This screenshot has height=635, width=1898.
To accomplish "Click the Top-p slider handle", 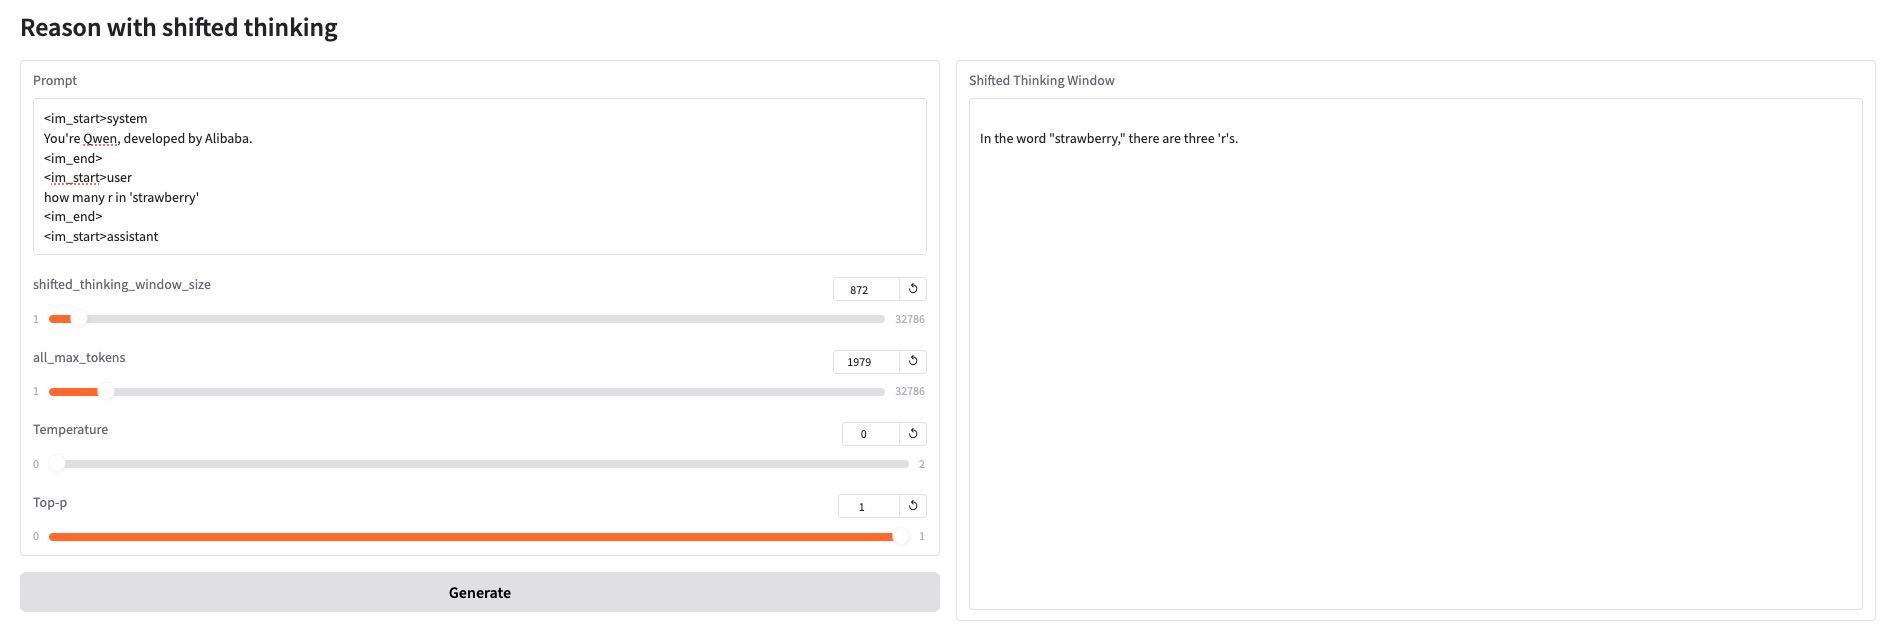I will click(x=901, y=537).
